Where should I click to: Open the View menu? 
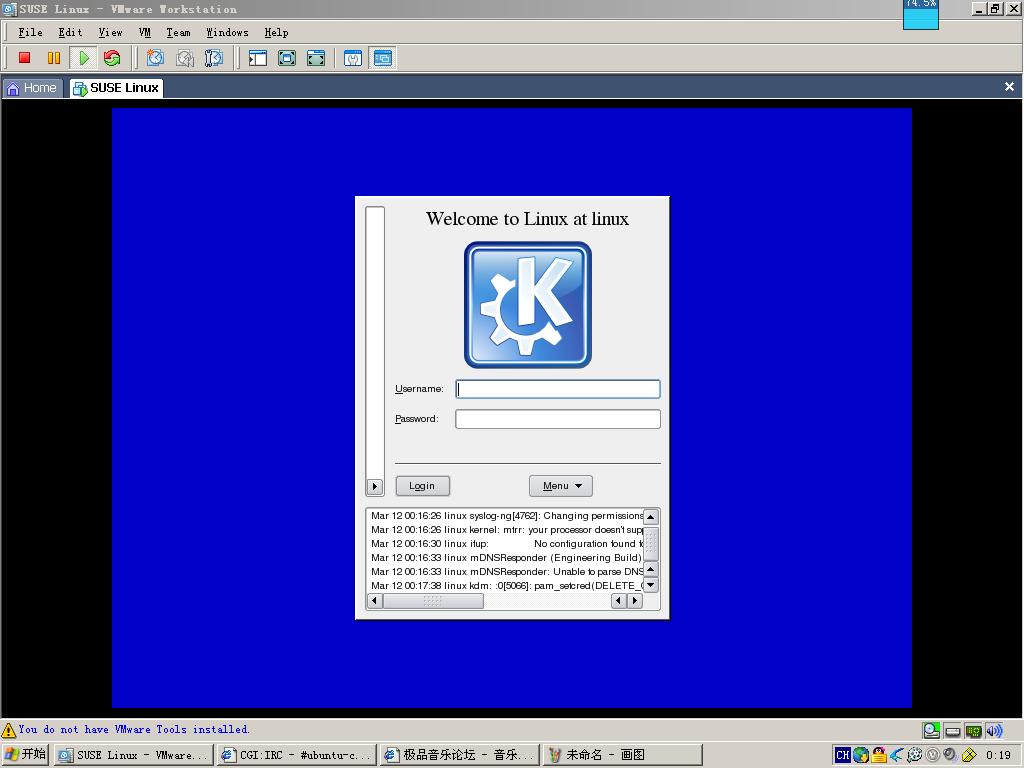pyautogui.click(x=110, y=32)
